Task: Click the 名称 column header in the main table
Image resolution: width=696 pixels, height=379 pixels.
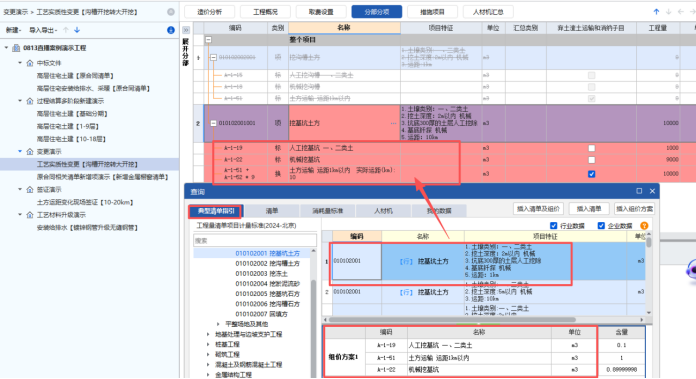Action: (344, 28)
